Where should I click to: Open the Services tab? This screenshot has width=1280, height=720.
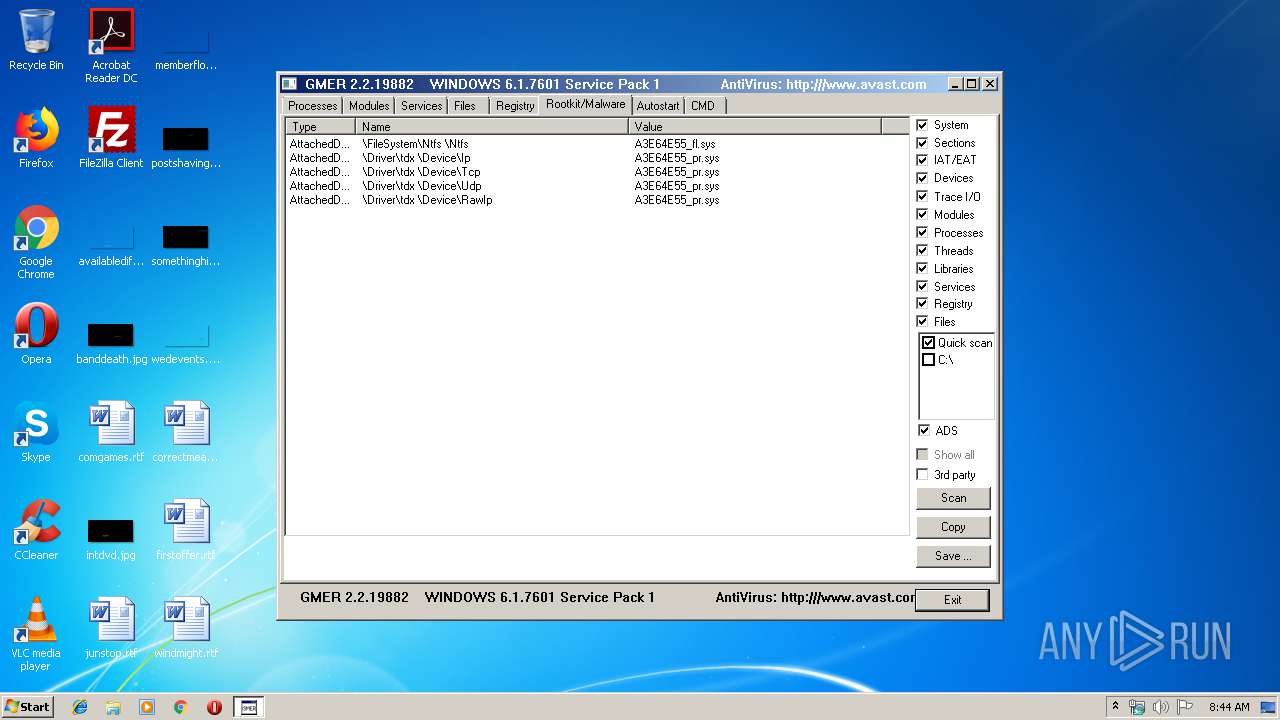[x=421, y=106]
